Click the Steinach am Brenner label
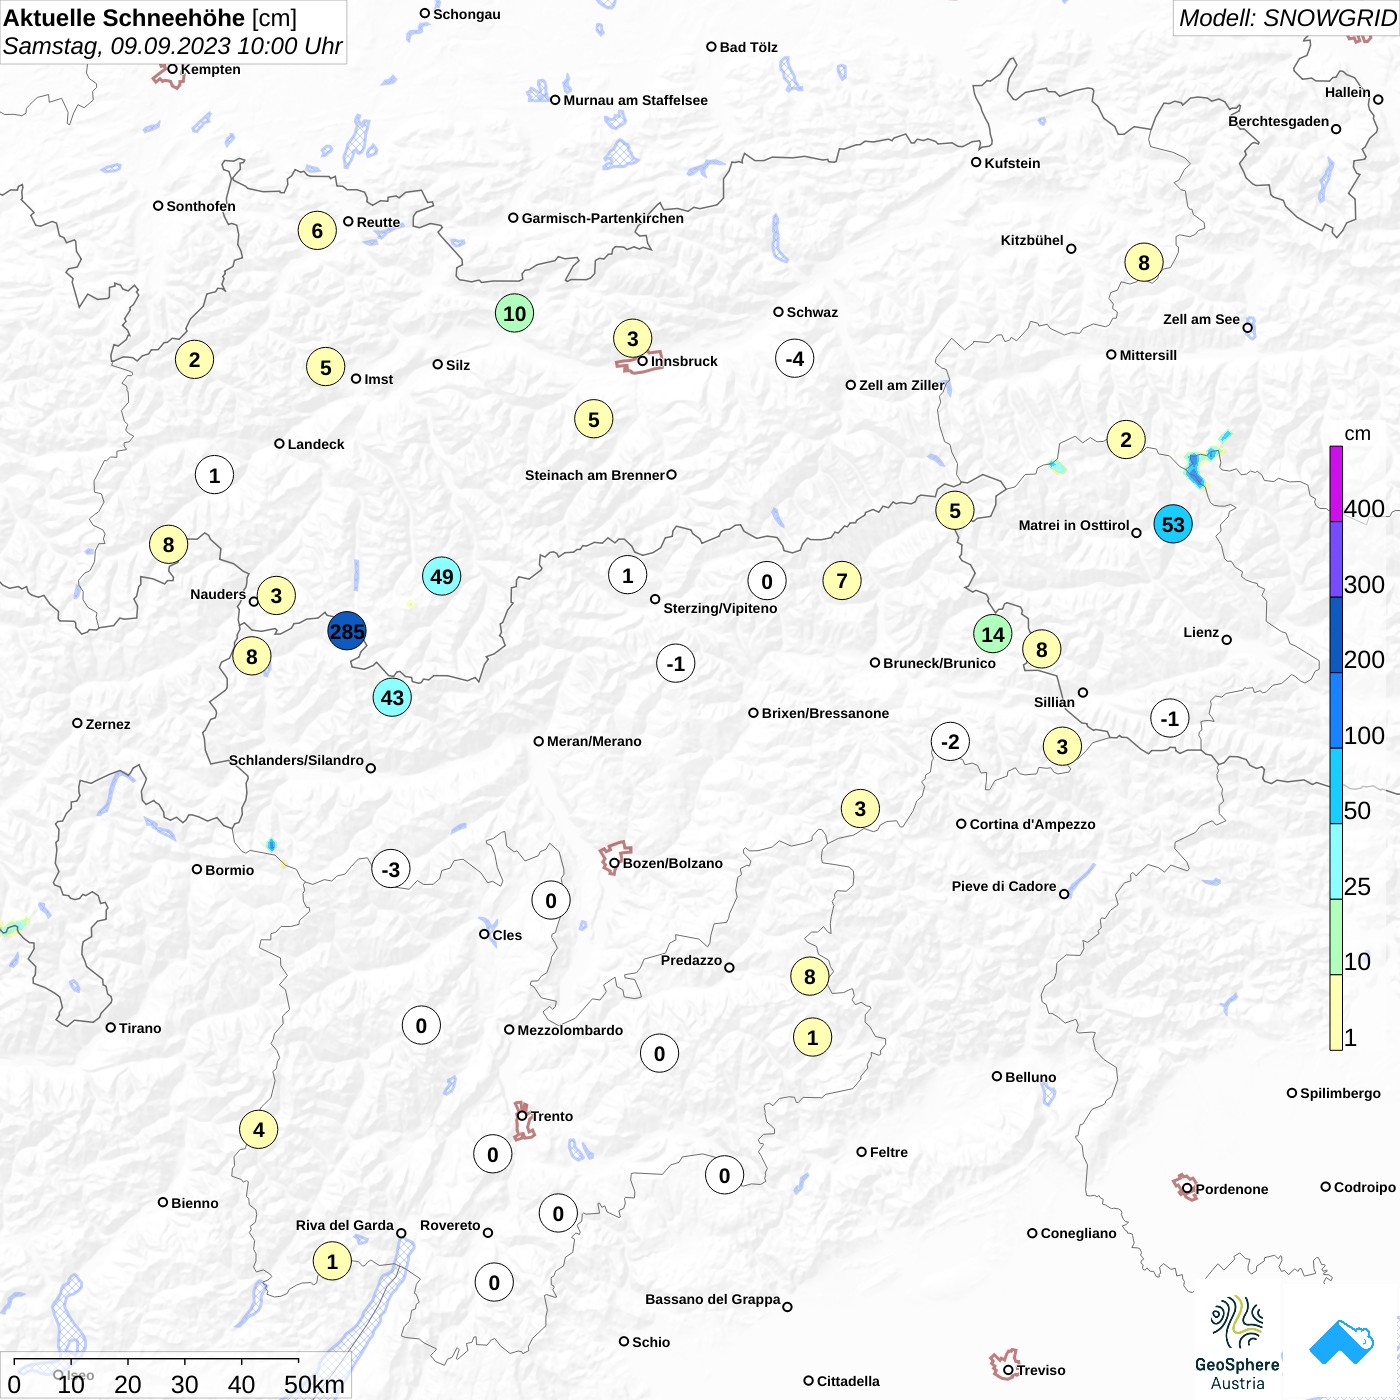1400x1400 pixels. click(594, 475)
